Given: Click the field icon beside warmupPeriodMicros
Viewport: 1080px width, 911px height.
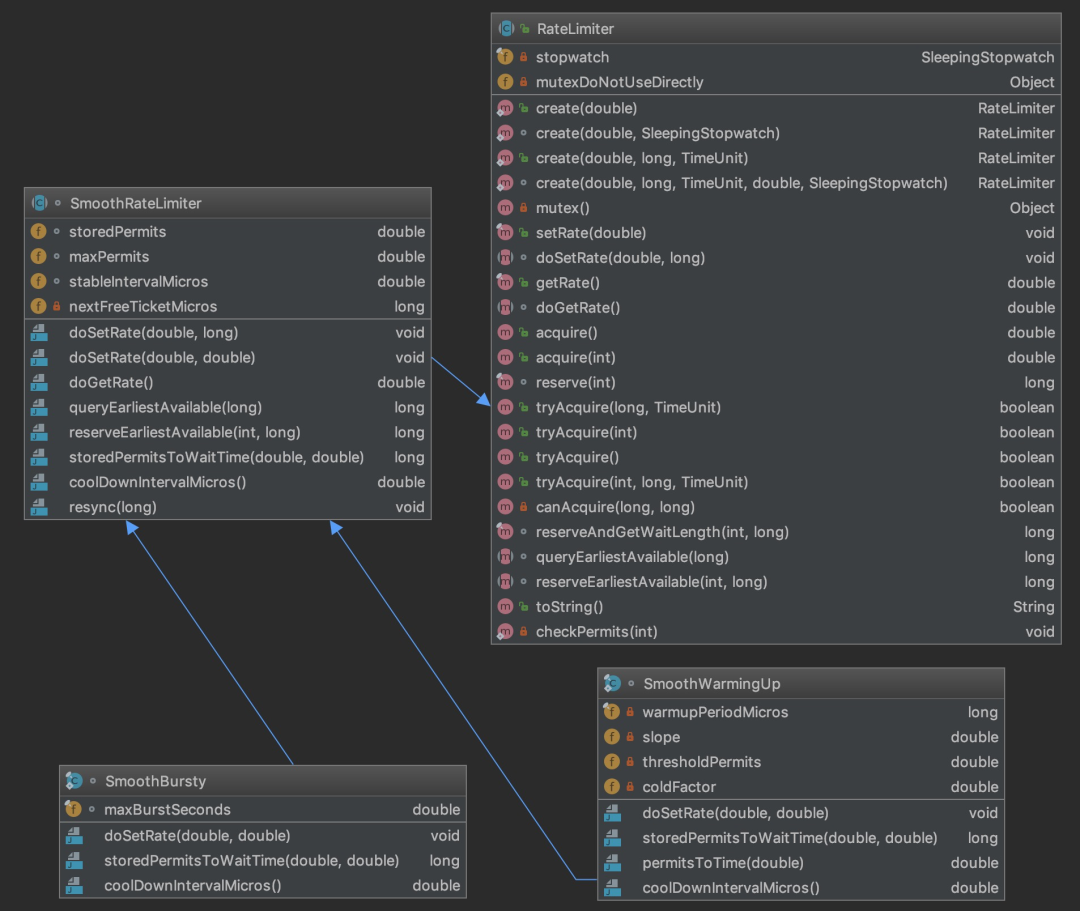Looking at the screenshot, I should [x=611, y=712].
